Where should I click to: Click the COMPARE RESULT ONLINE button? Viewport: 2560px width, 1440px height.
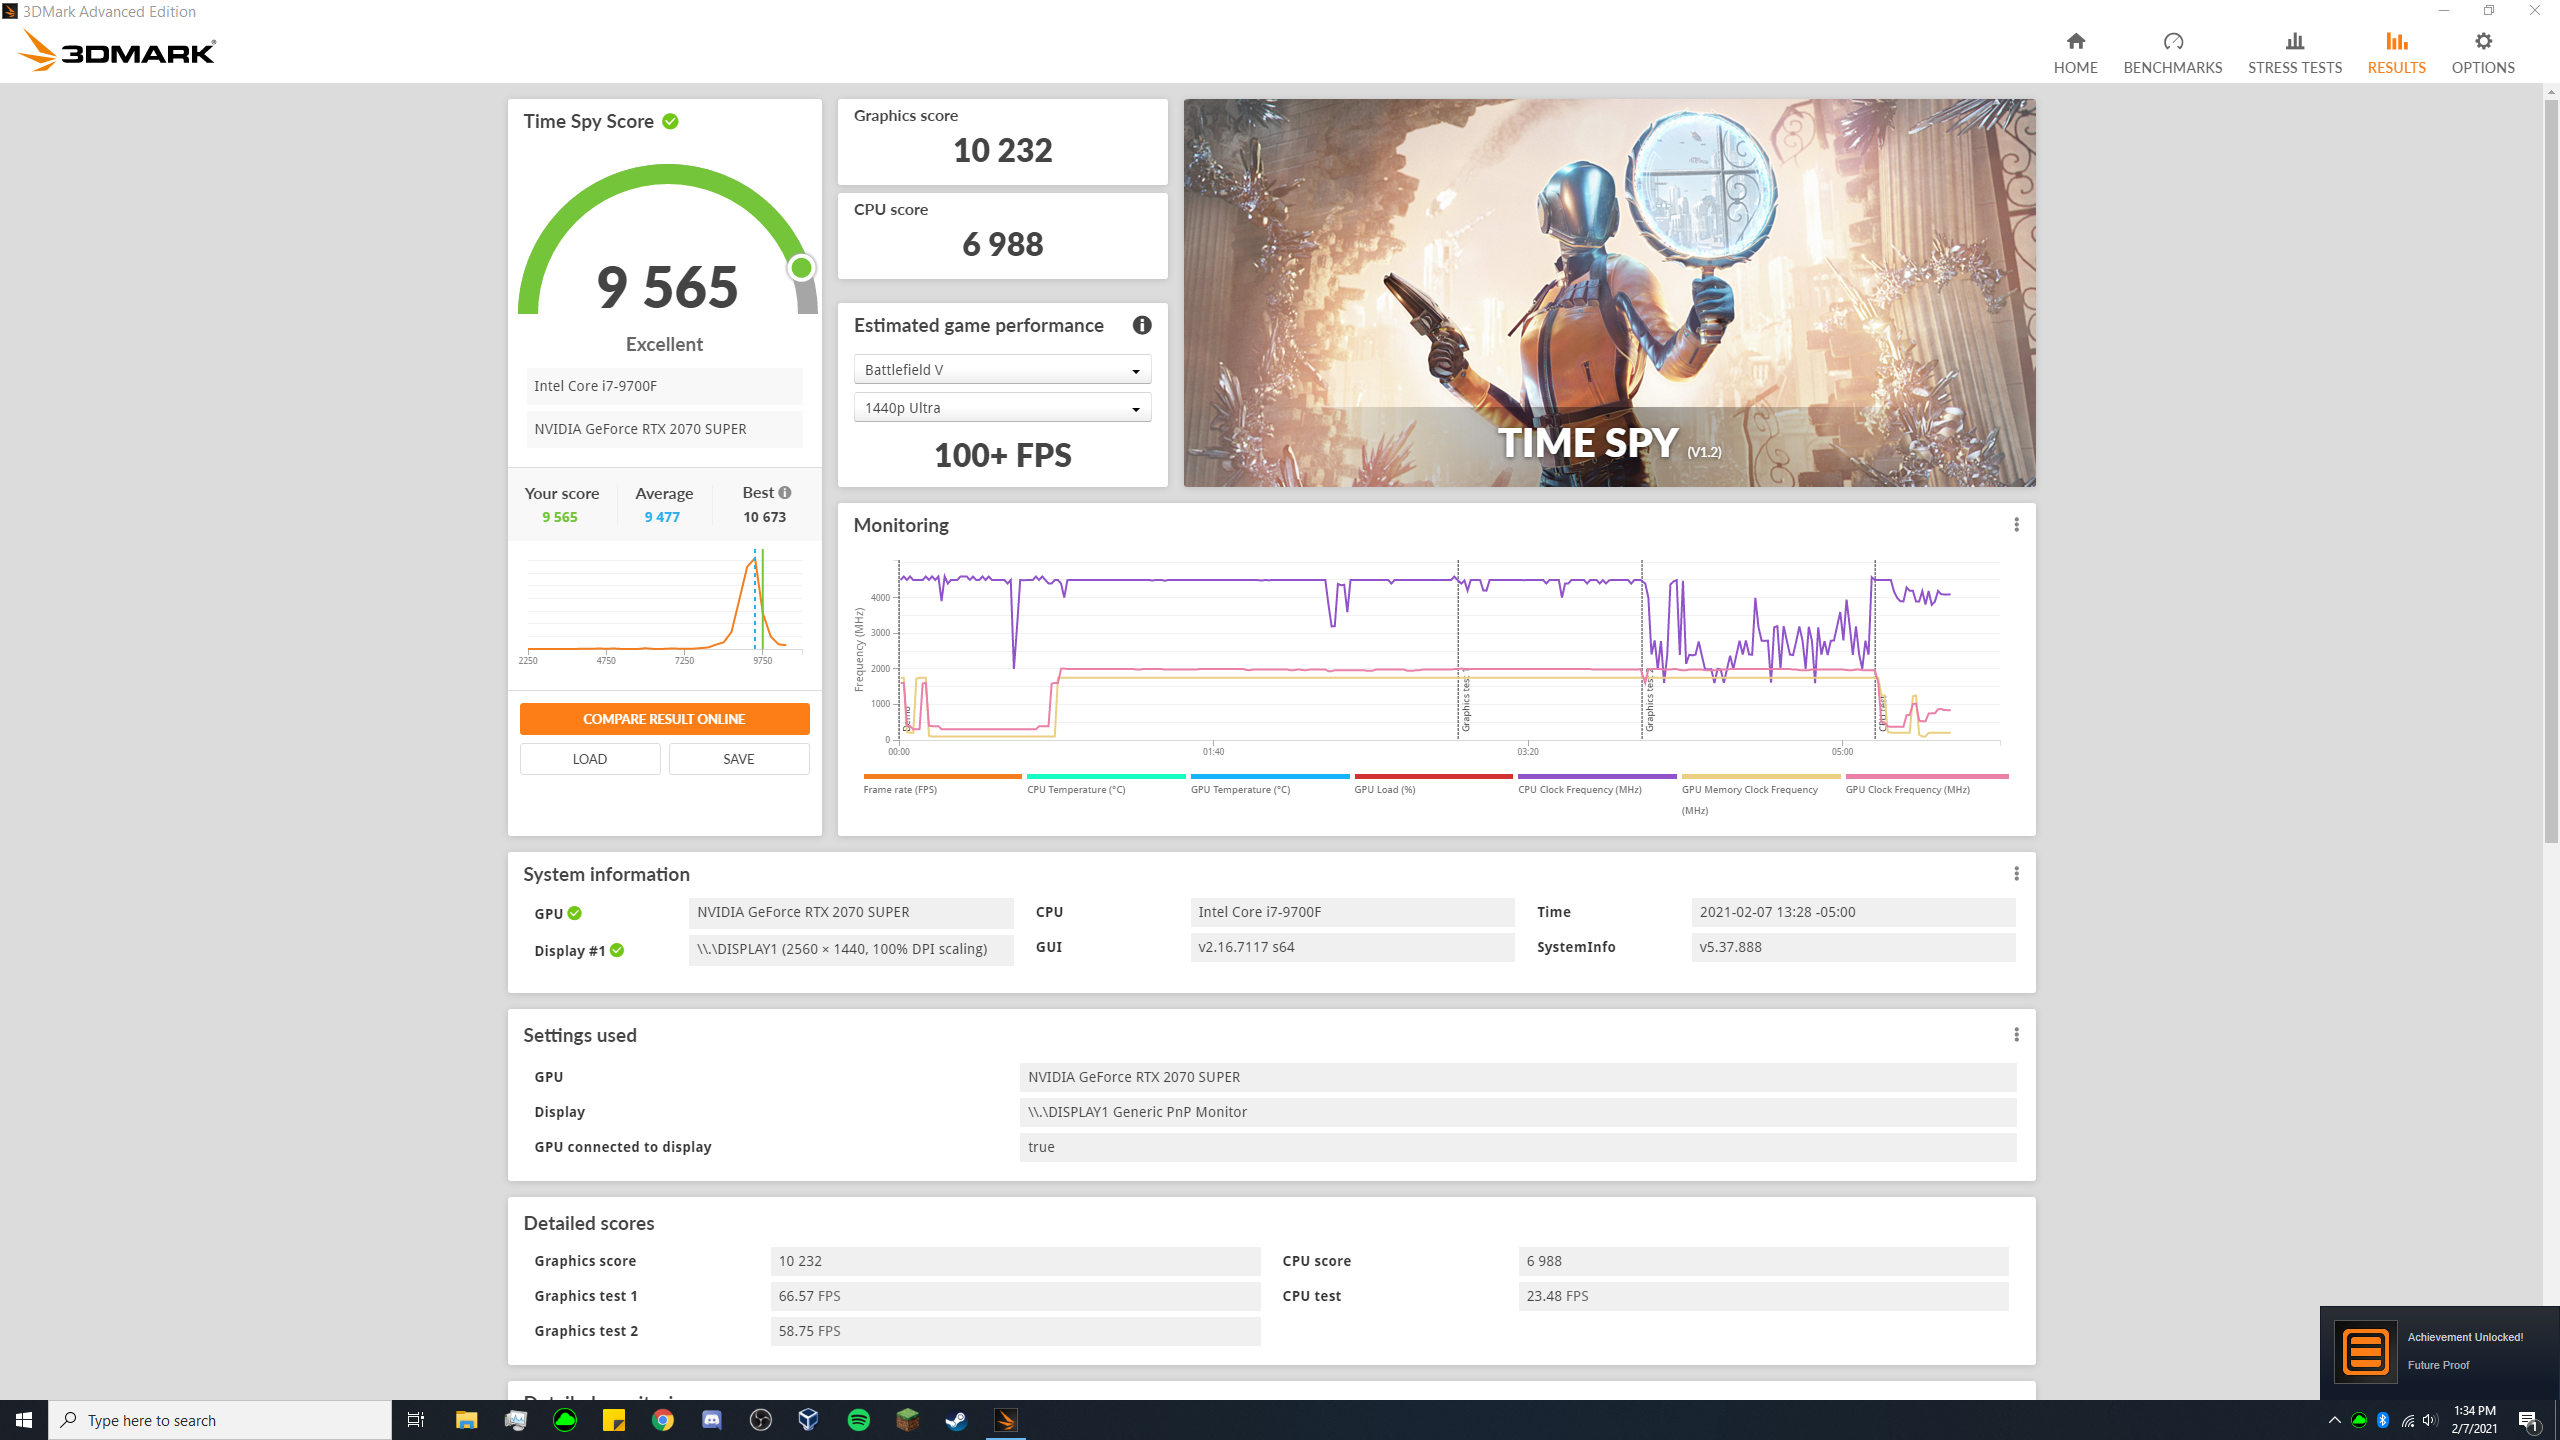(664, 719)
